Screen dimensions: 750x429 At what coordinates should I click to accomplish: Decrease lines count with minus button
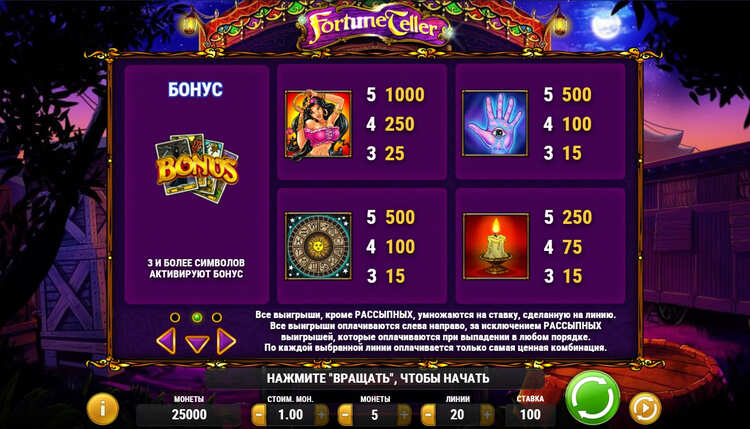coord(428,415)
